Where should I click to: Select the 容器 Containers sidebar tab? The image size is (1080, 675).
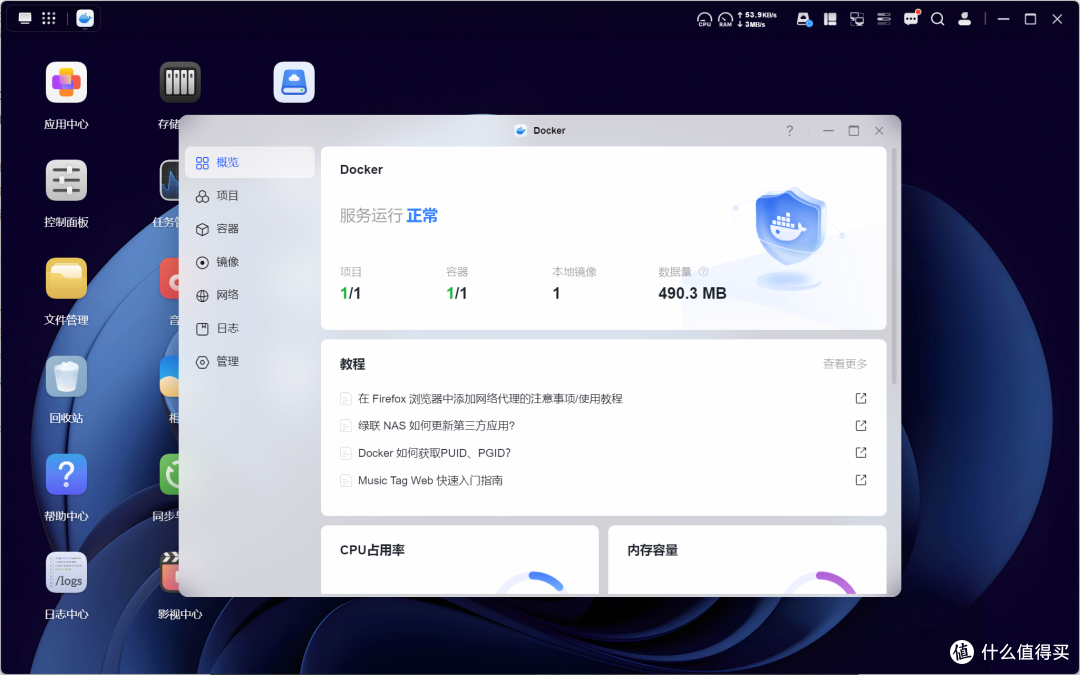pyautogui.click(x=249, y=229)
